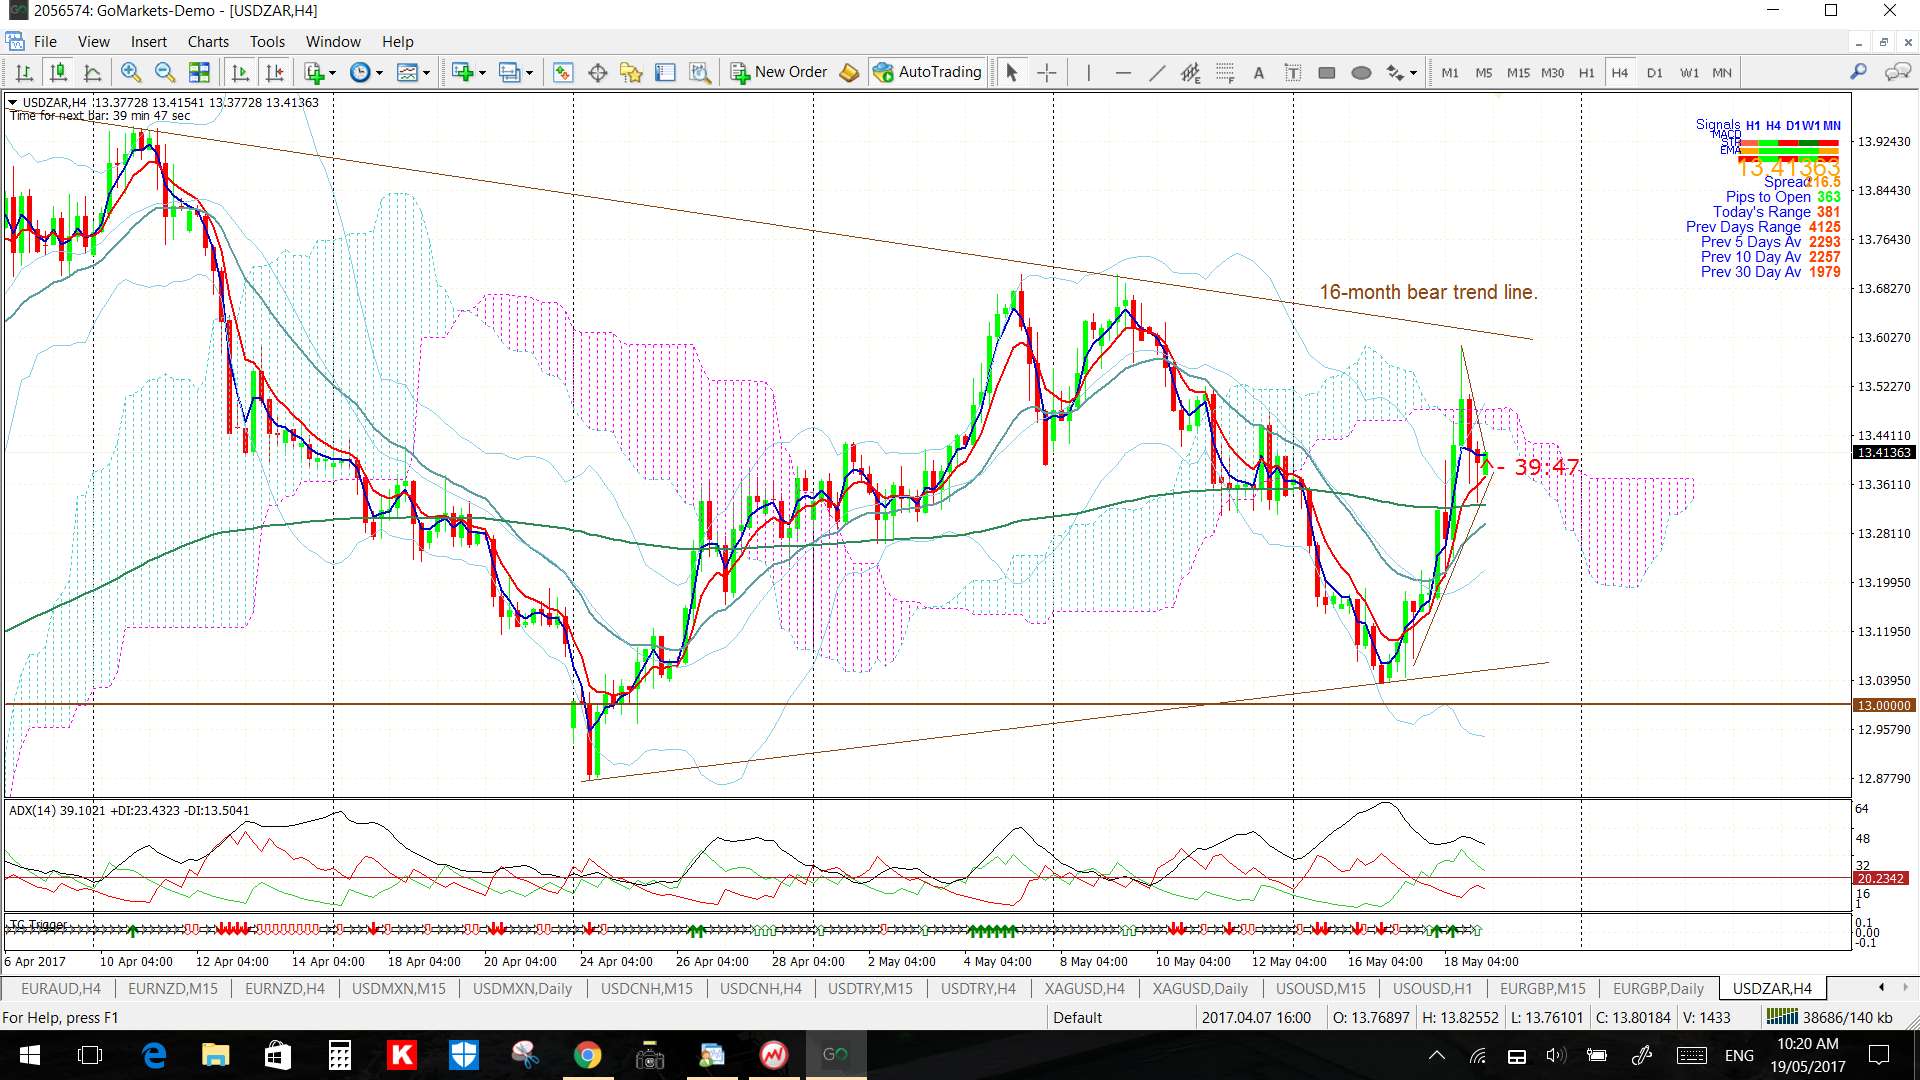The height and width of the screenshot is (1080, 1920).
Task: Select the crosshair tool
Action: point(1046,72)
